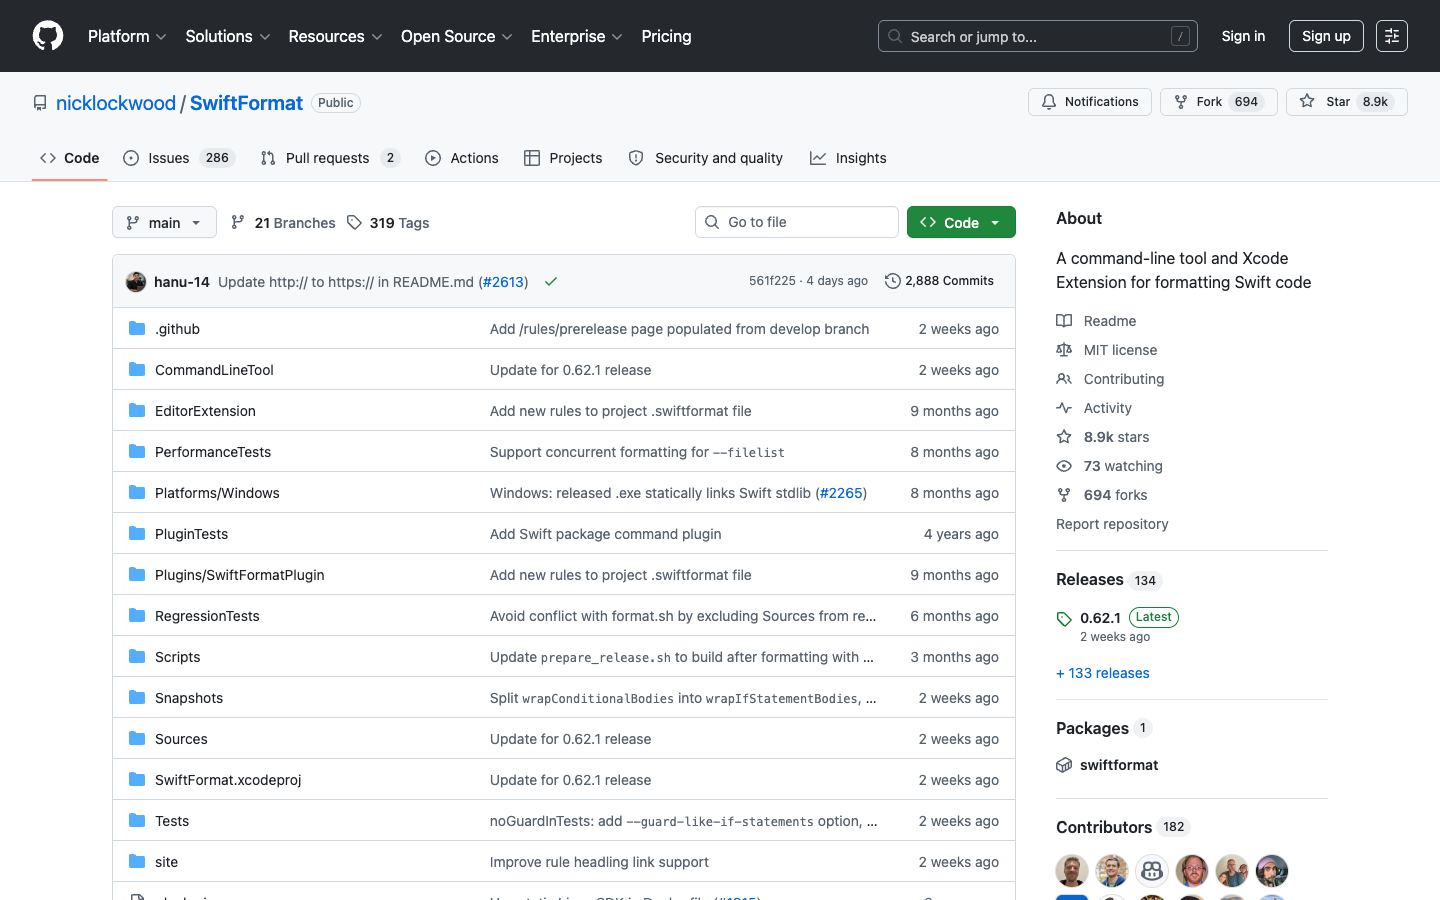Click the Tests folder icon

(x=137, y=820)
